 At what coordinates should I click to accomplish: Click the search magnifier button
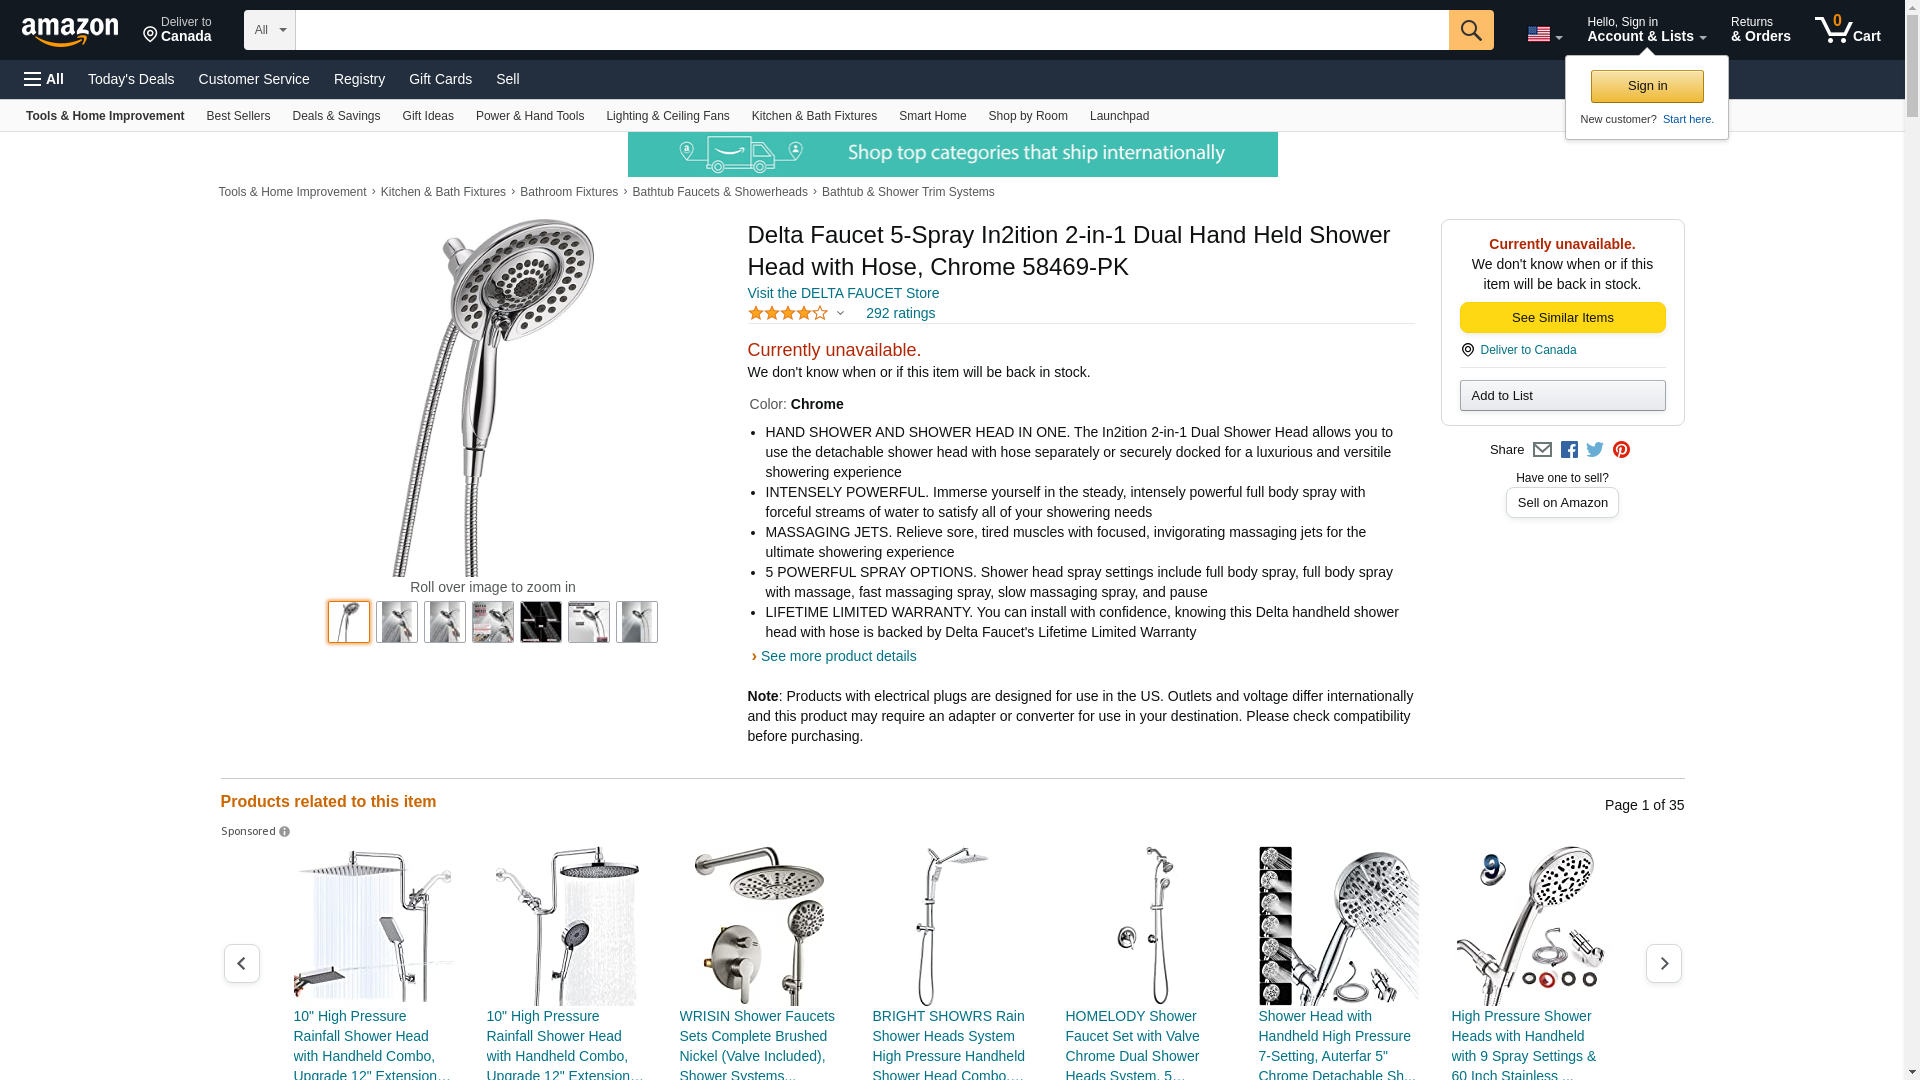(x=1470, y=30)
